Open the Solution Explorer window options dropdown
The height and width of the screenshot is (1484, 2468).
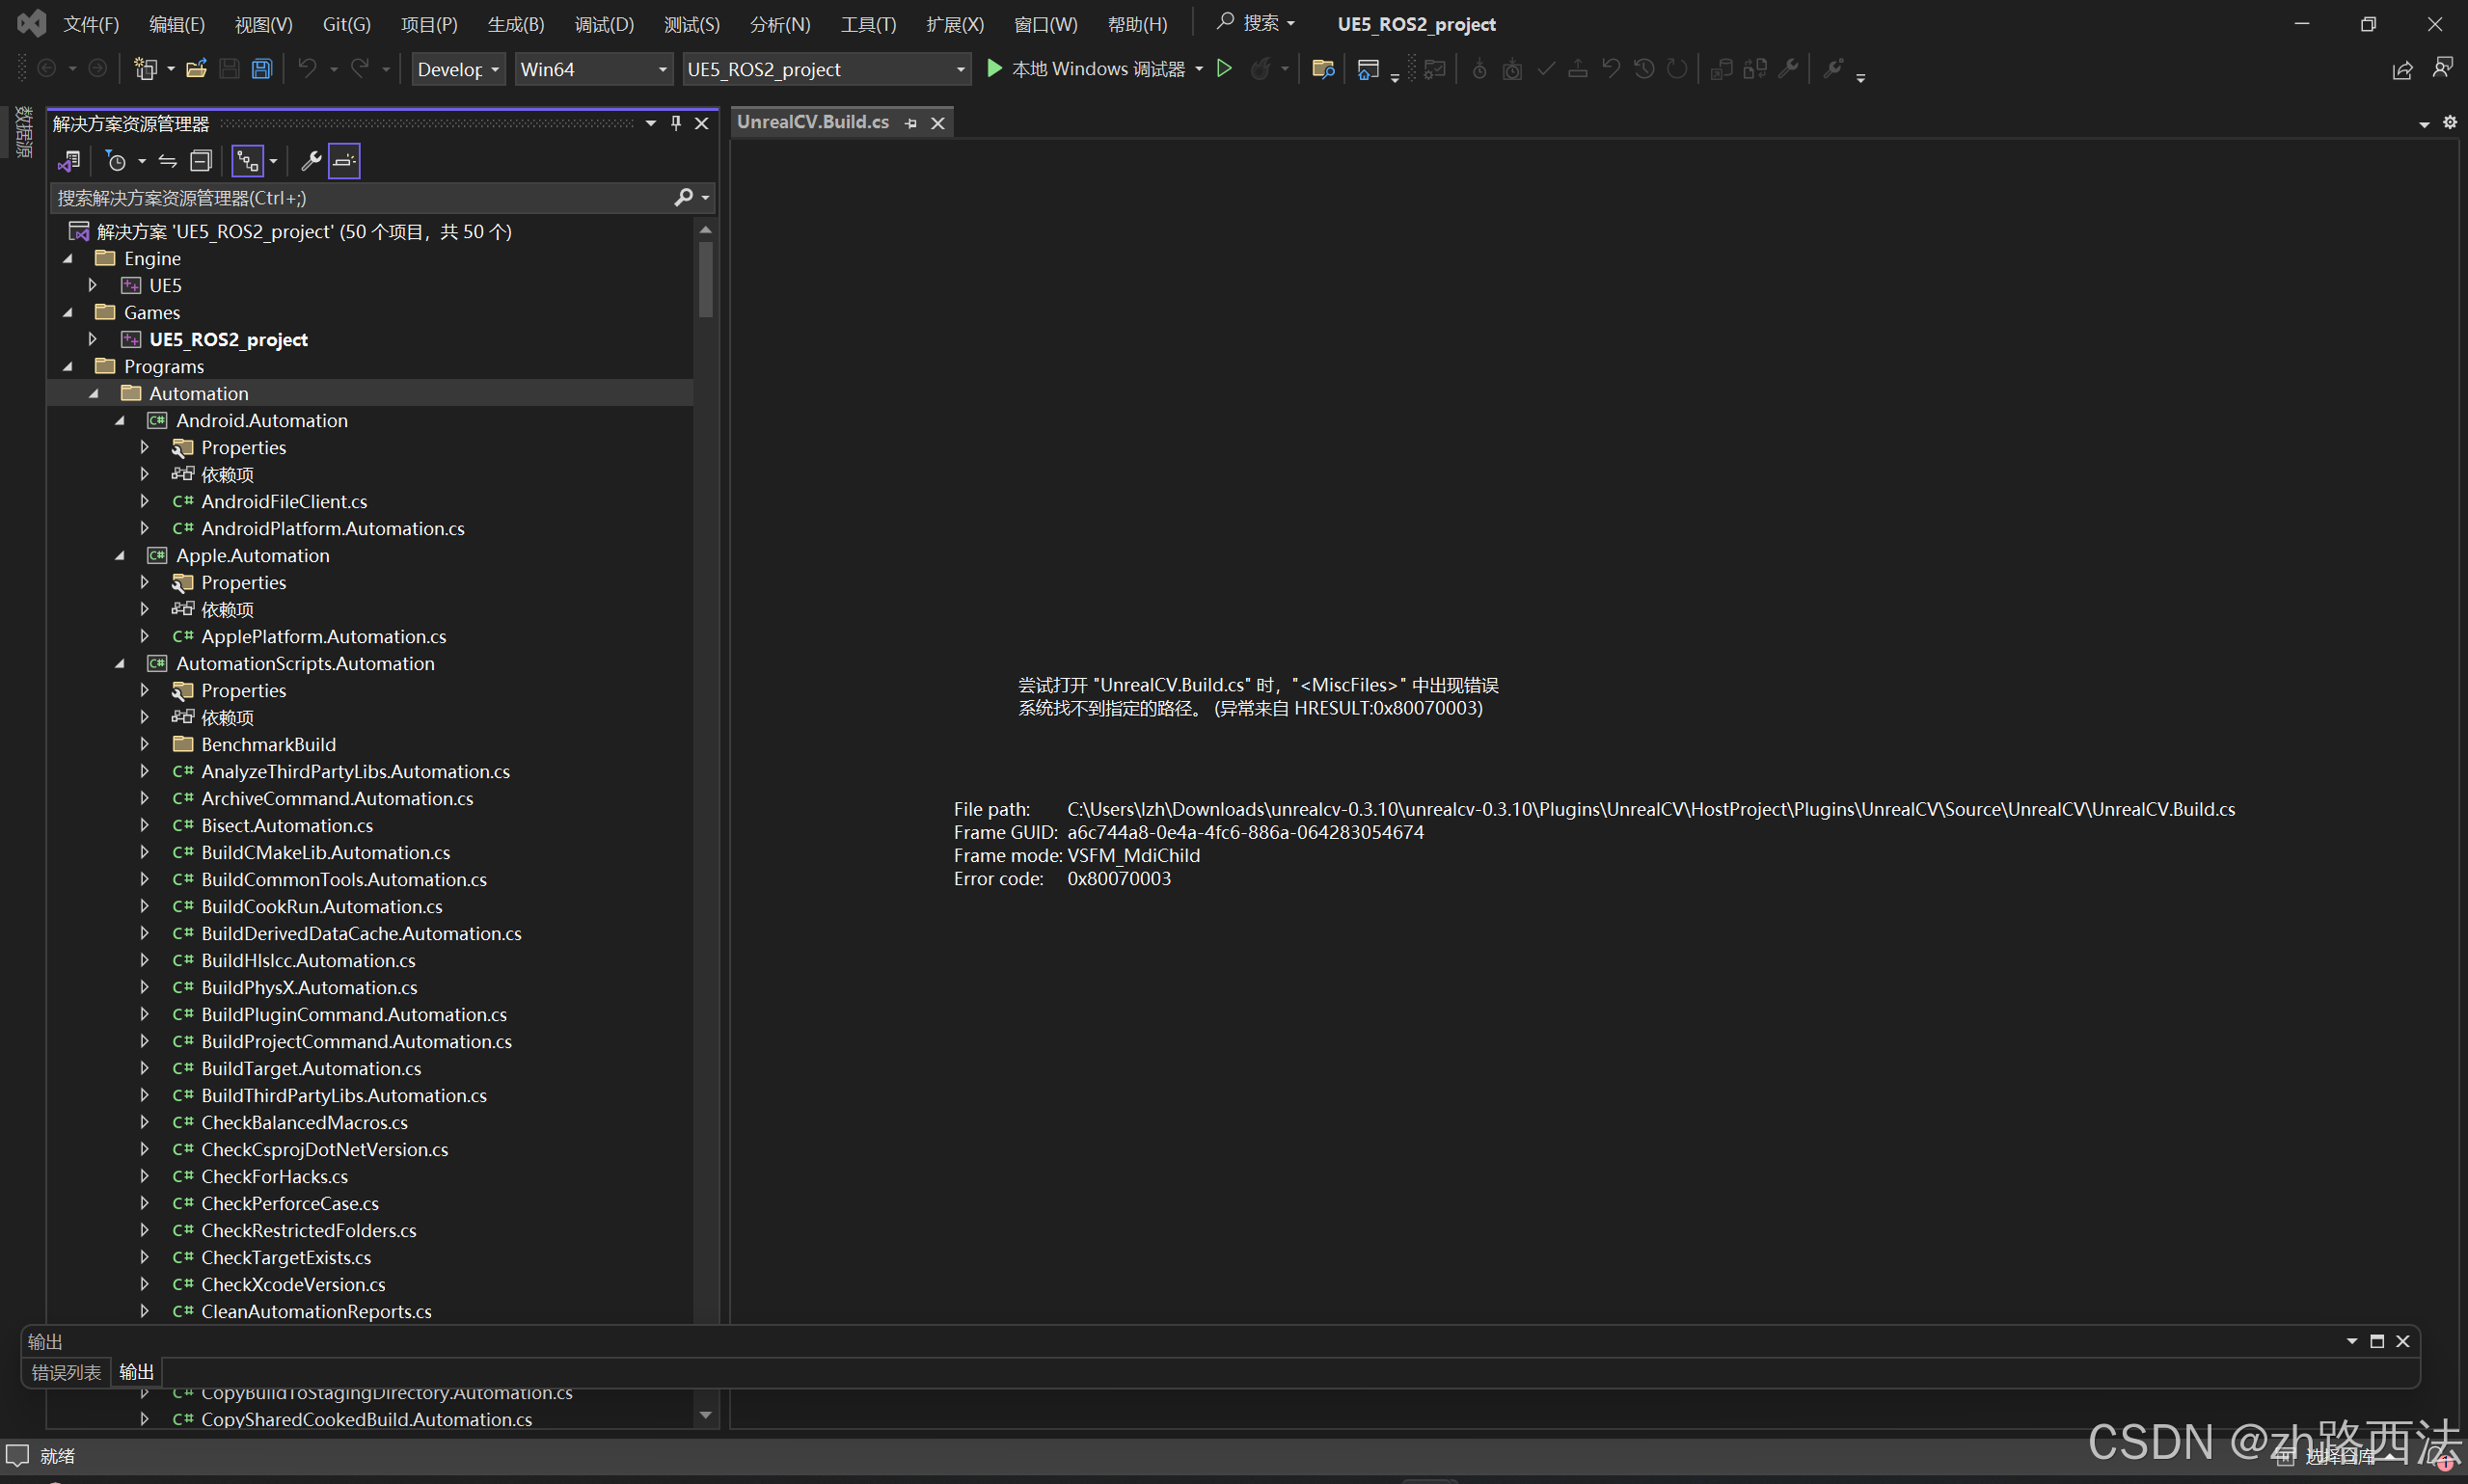tap(651, 123)
